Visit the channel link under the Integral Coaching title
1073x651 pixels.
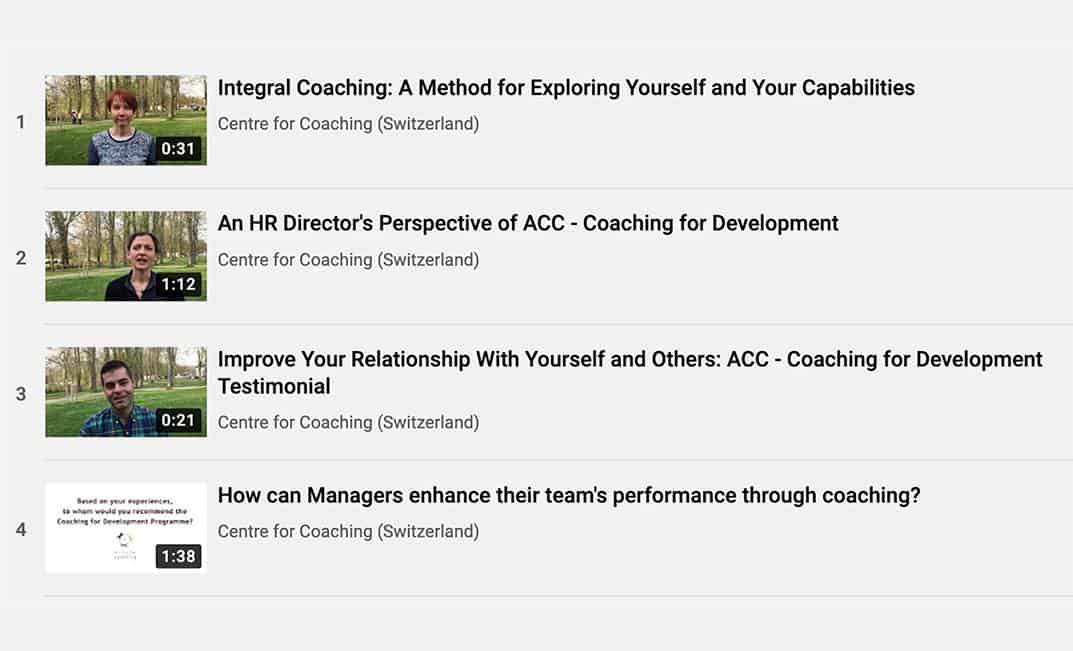(348, 124)
